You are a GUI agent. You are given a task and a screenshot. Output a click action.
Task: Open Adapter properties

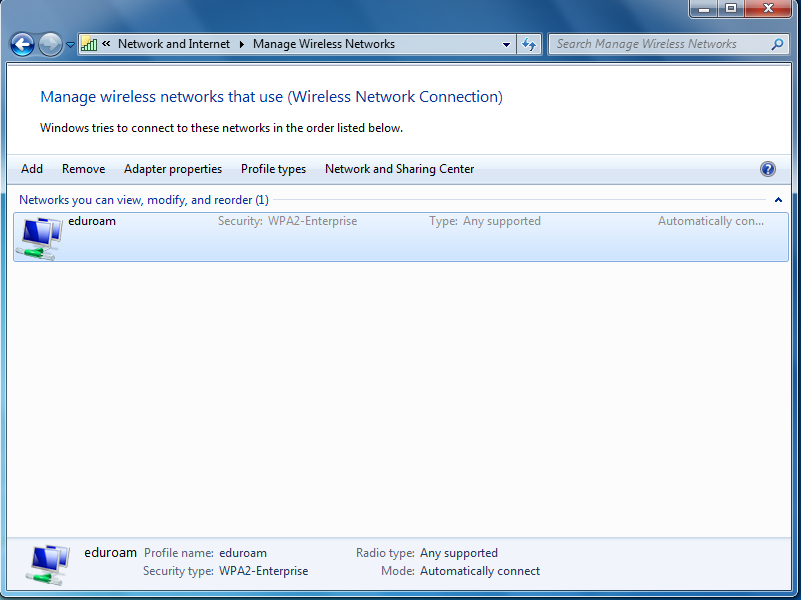[173, 169]
